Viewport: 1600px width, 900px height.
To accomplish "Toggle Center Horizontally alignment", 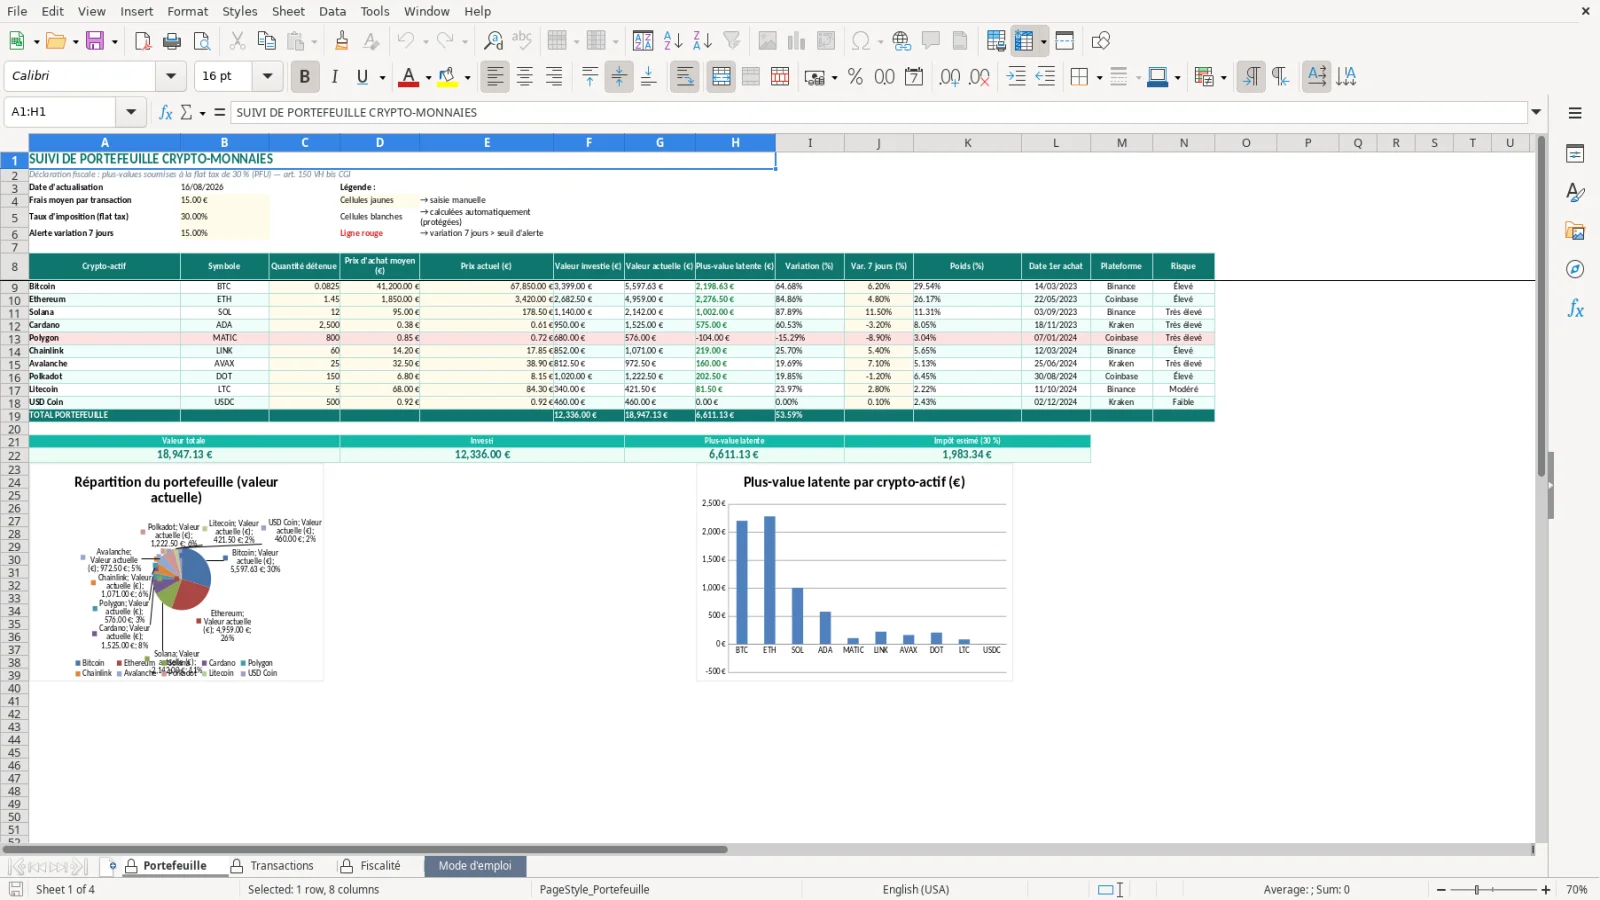I will point(524,77).
